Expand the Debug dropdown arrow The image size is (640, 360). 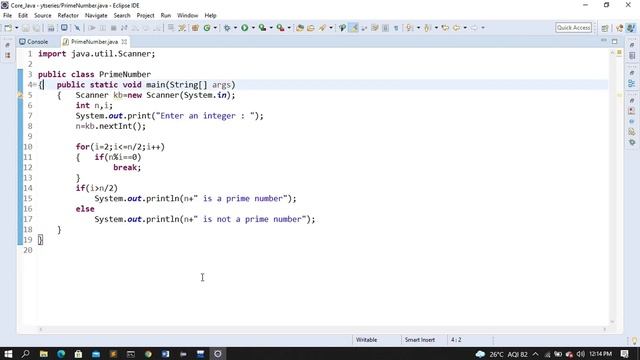[235, 28]
